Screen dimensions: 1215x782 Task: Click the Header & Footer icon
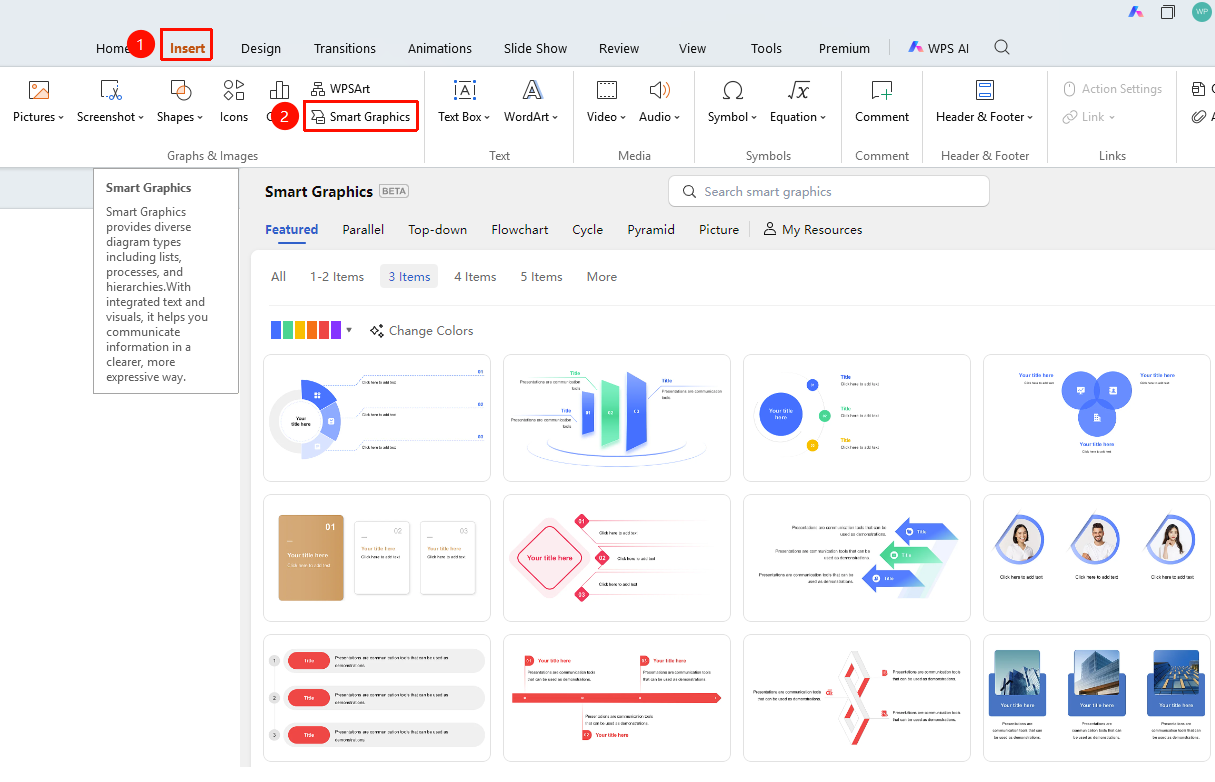tap(985, 91)
